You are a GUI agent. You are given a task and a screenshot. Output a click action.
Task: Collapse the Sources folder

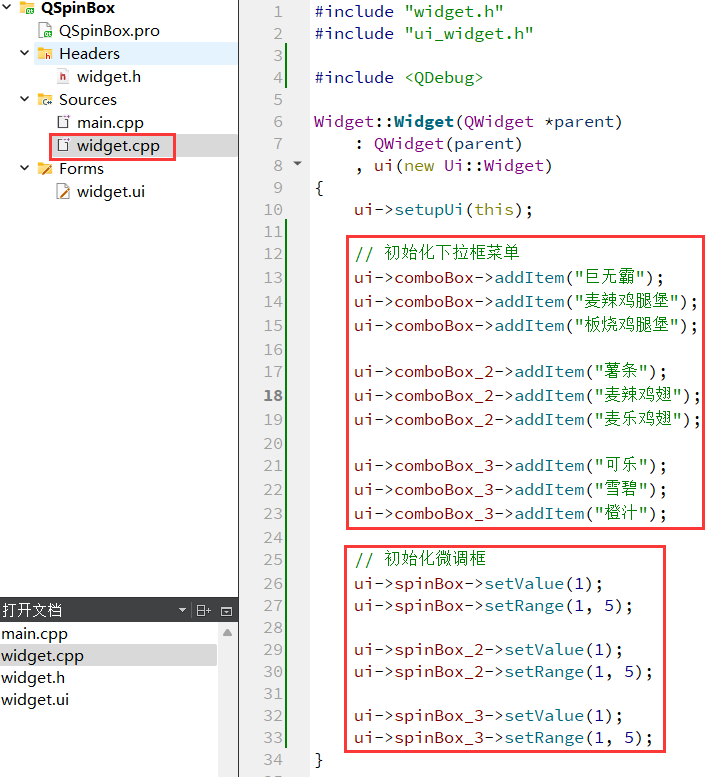[24, 99]
